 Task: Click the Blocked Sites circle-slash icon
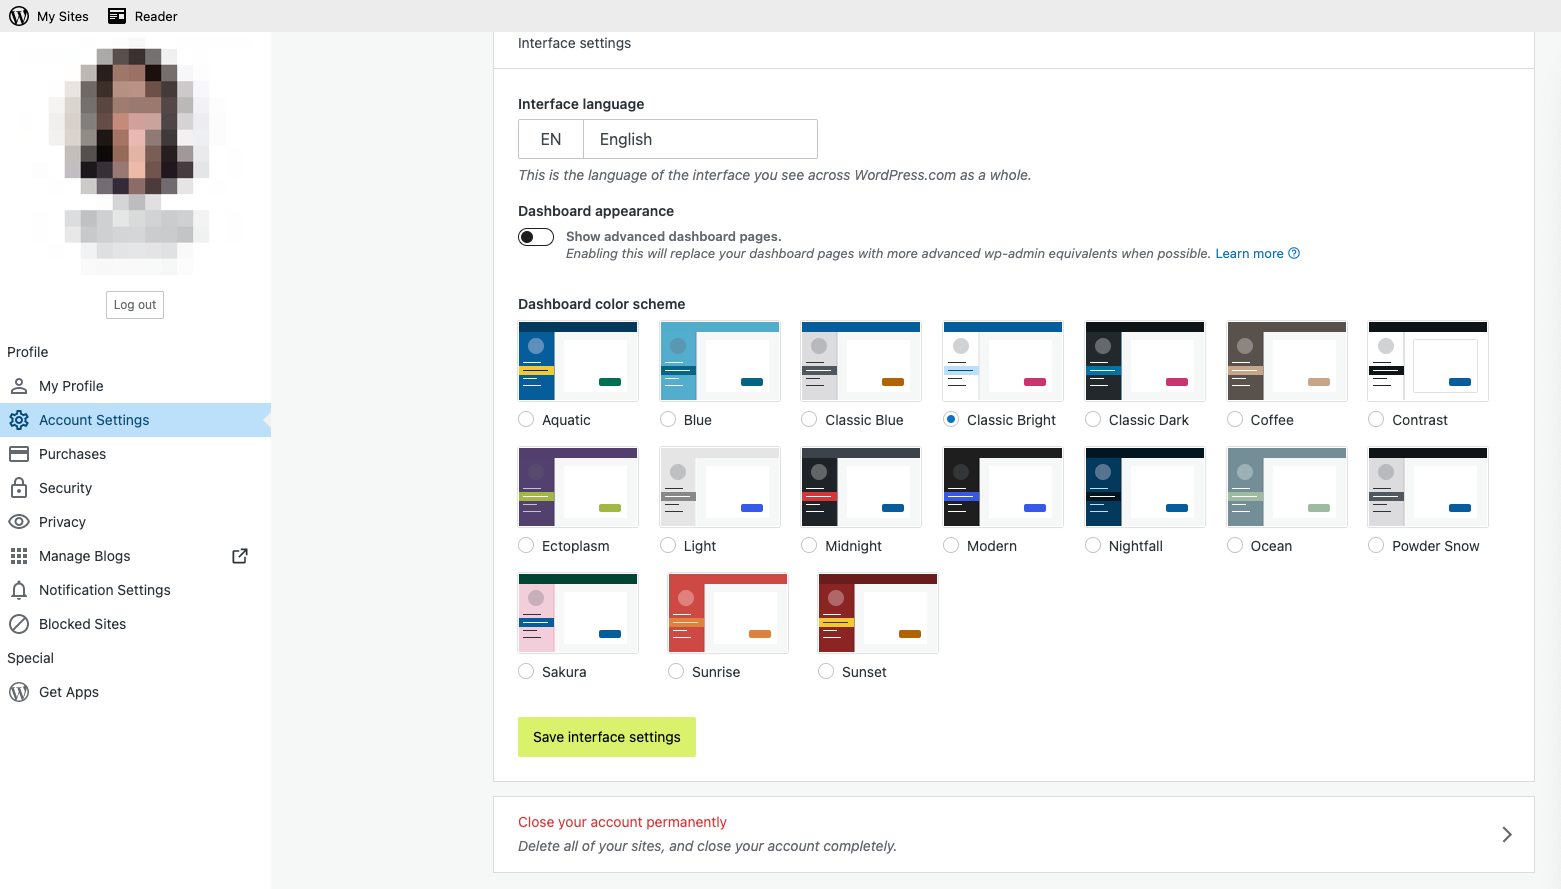(x=19, y=624)
